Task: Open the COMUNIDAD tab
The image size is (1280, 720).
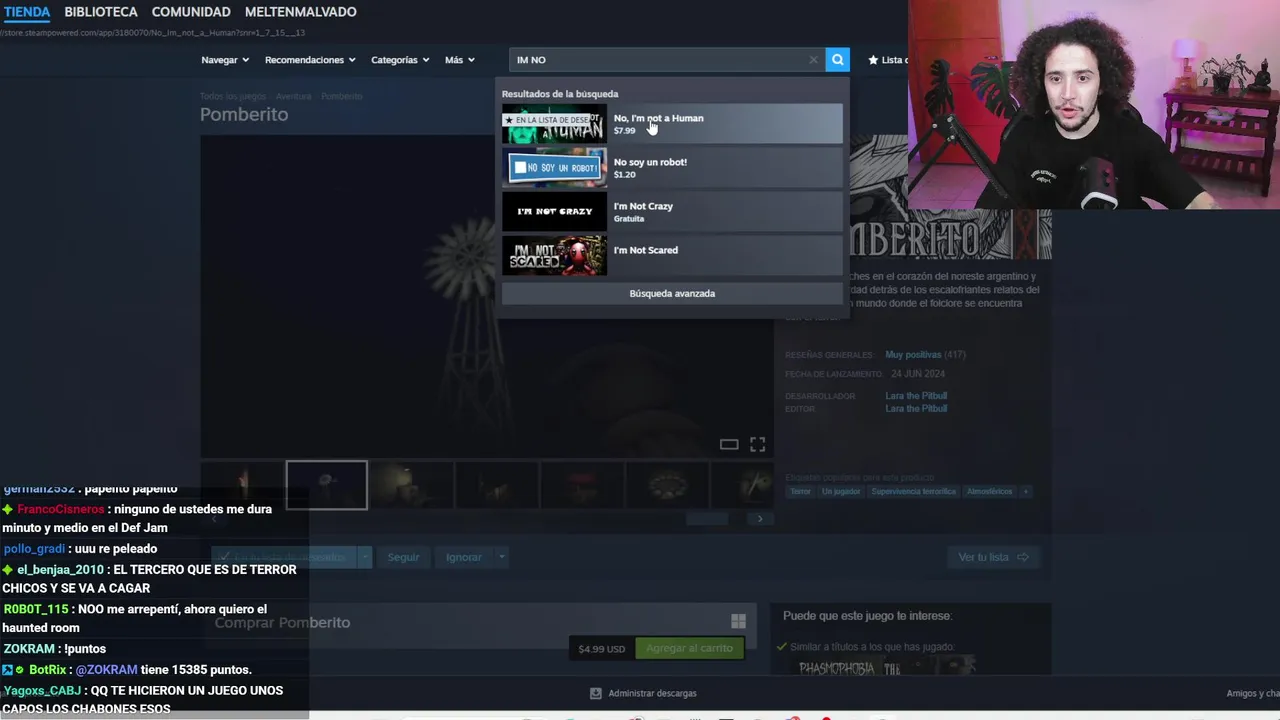Action: click(191, 12)
